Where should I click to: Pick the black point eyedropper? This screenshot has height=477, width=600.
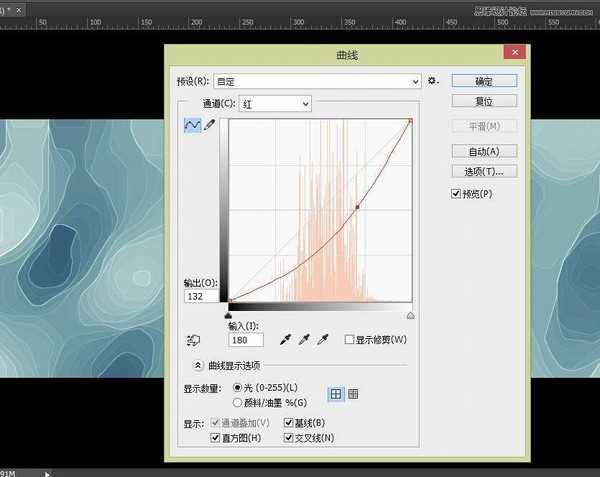(286, 340)
